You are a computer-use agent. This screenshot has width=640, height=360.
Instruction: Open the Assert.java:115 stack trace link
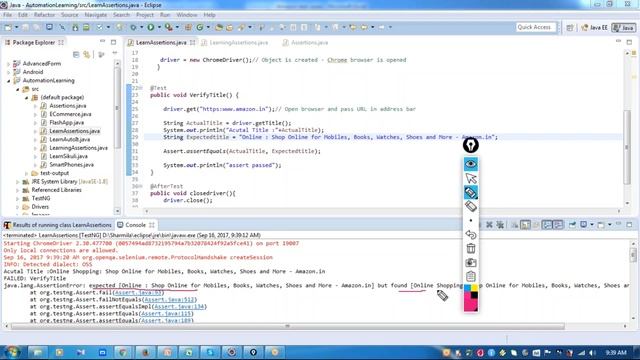[x=166, y=313]
